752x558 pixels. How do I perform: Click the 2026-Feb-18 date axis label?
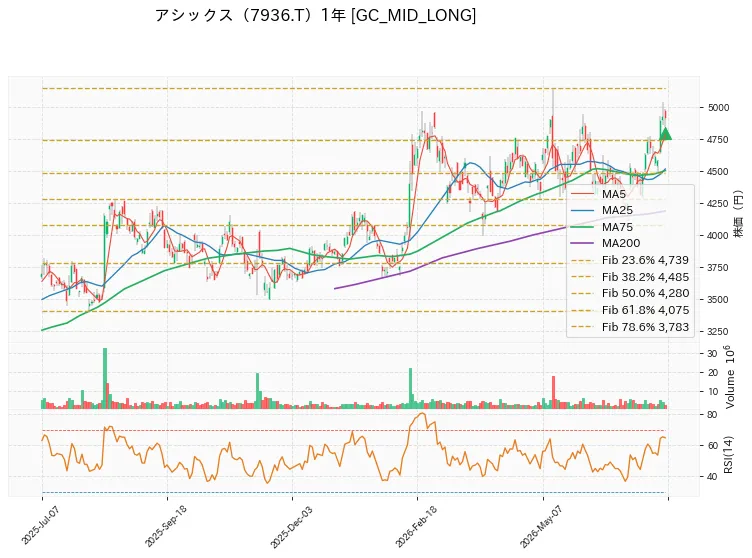coord(416,526)
